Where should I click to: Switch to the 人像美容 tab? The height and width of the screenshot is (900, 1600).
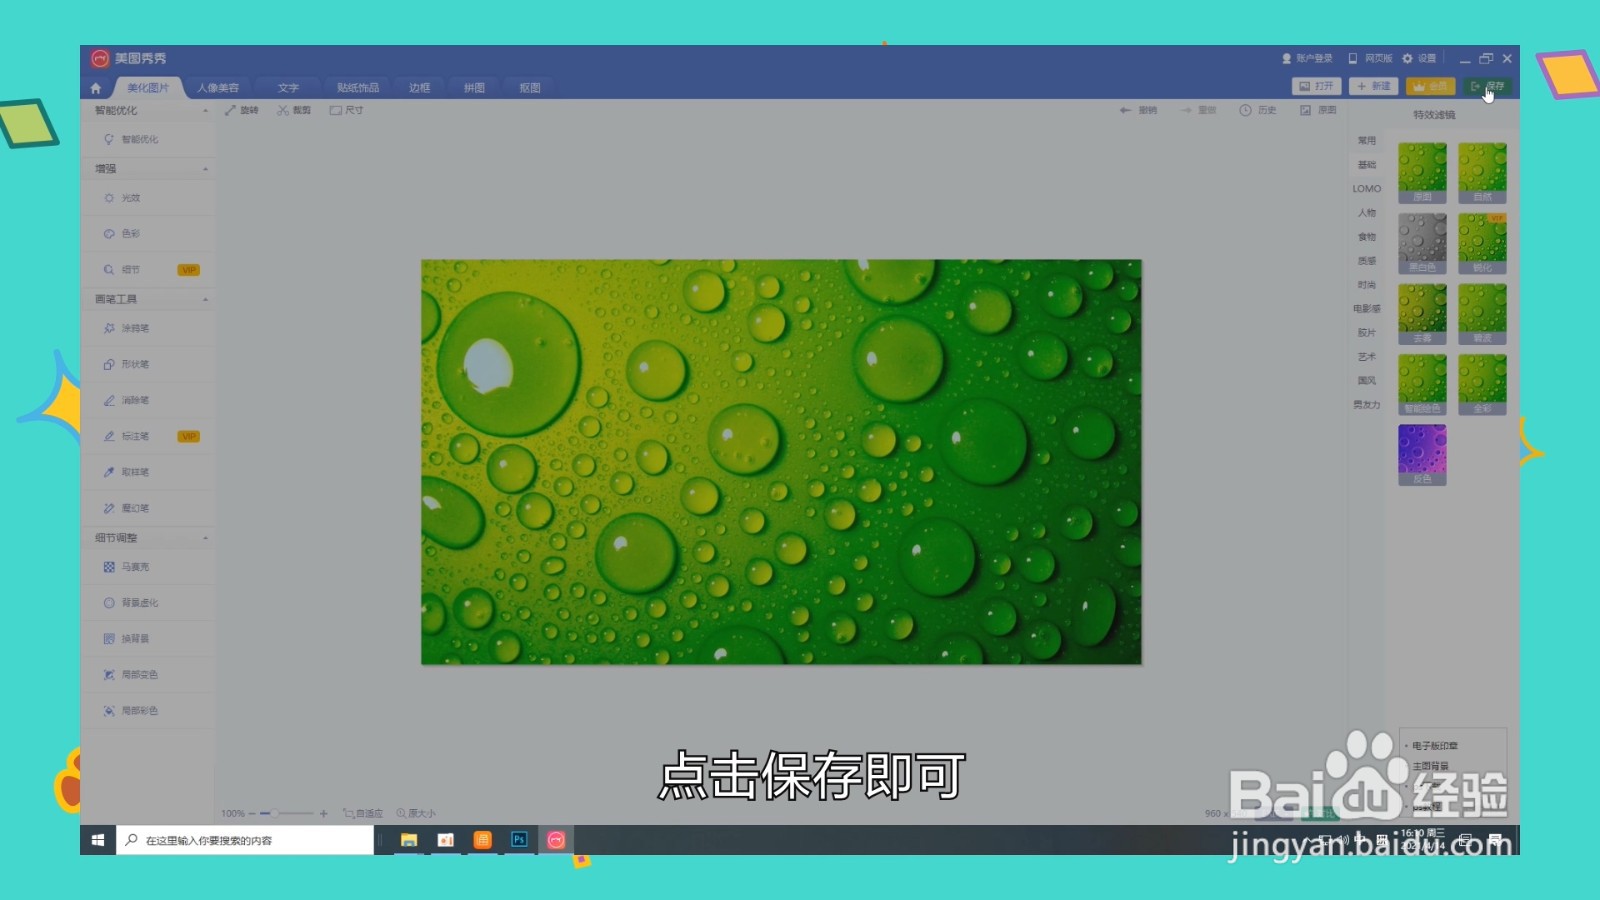[216, 87]
